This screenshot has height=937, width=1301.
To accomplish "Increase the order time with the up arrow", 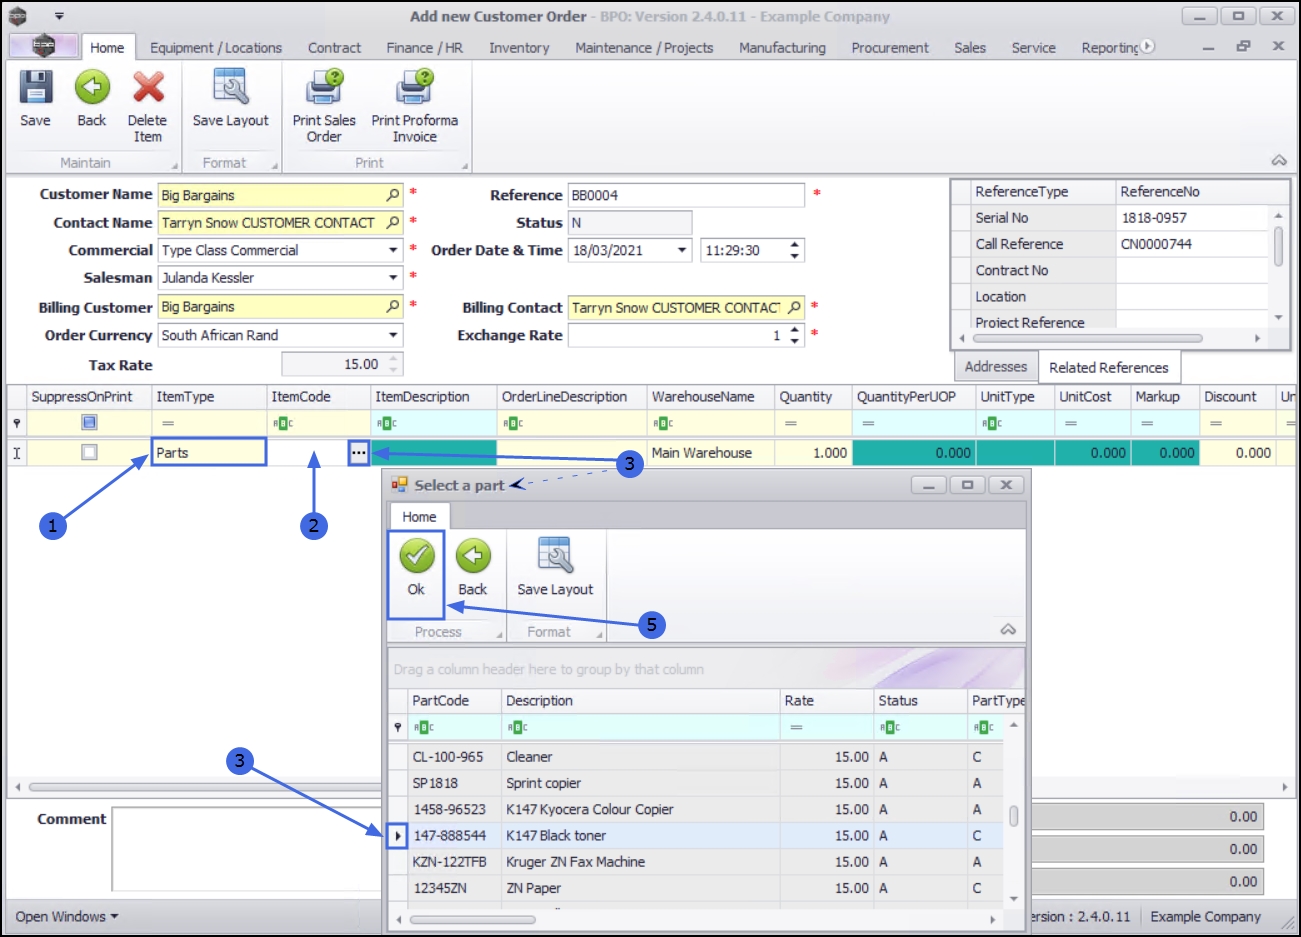I will point(795,245).
